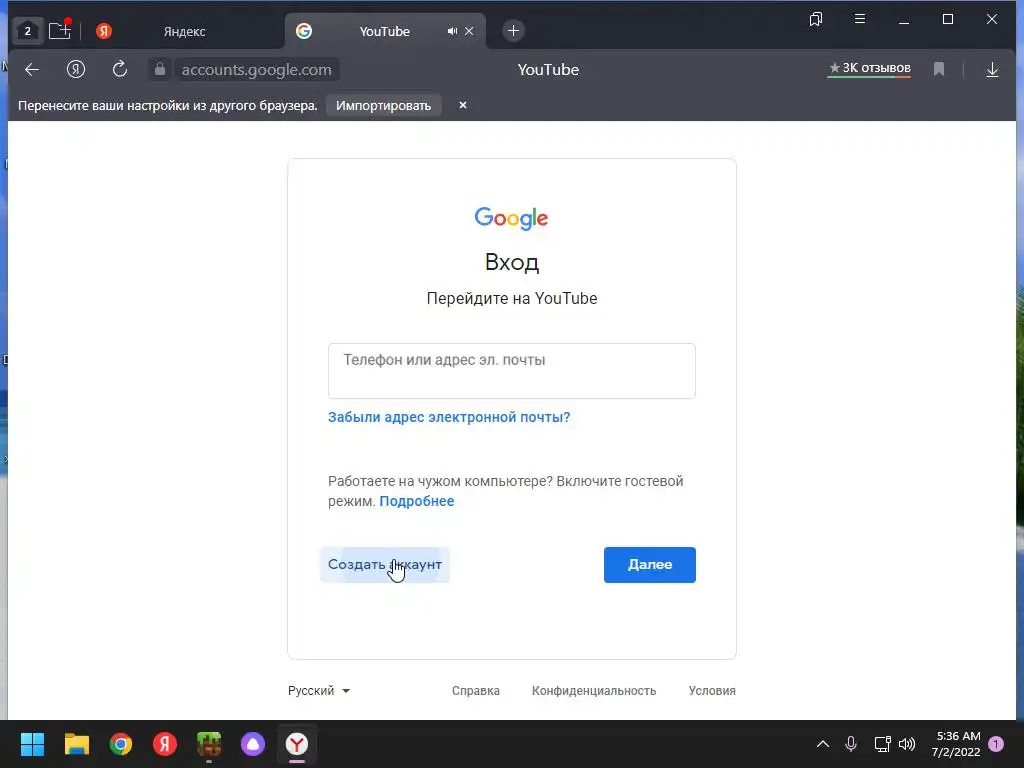Open the volume speaker tray icon
The height and width of the screenshot is (768, 1024).
click(x=907, y=744)
